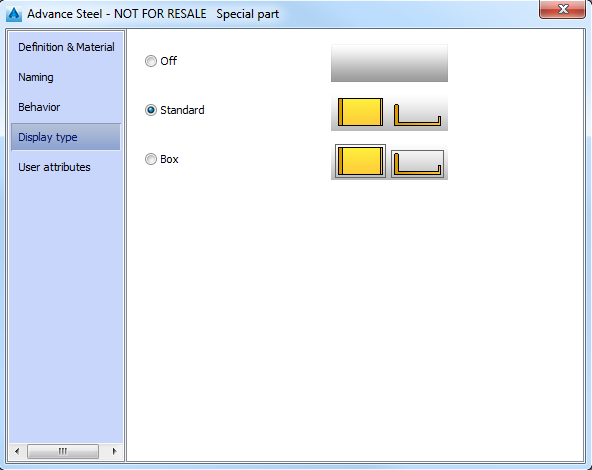Click the sidebar horizontal scrollbar thumb

pyautogui.click(x=63, y=451)
